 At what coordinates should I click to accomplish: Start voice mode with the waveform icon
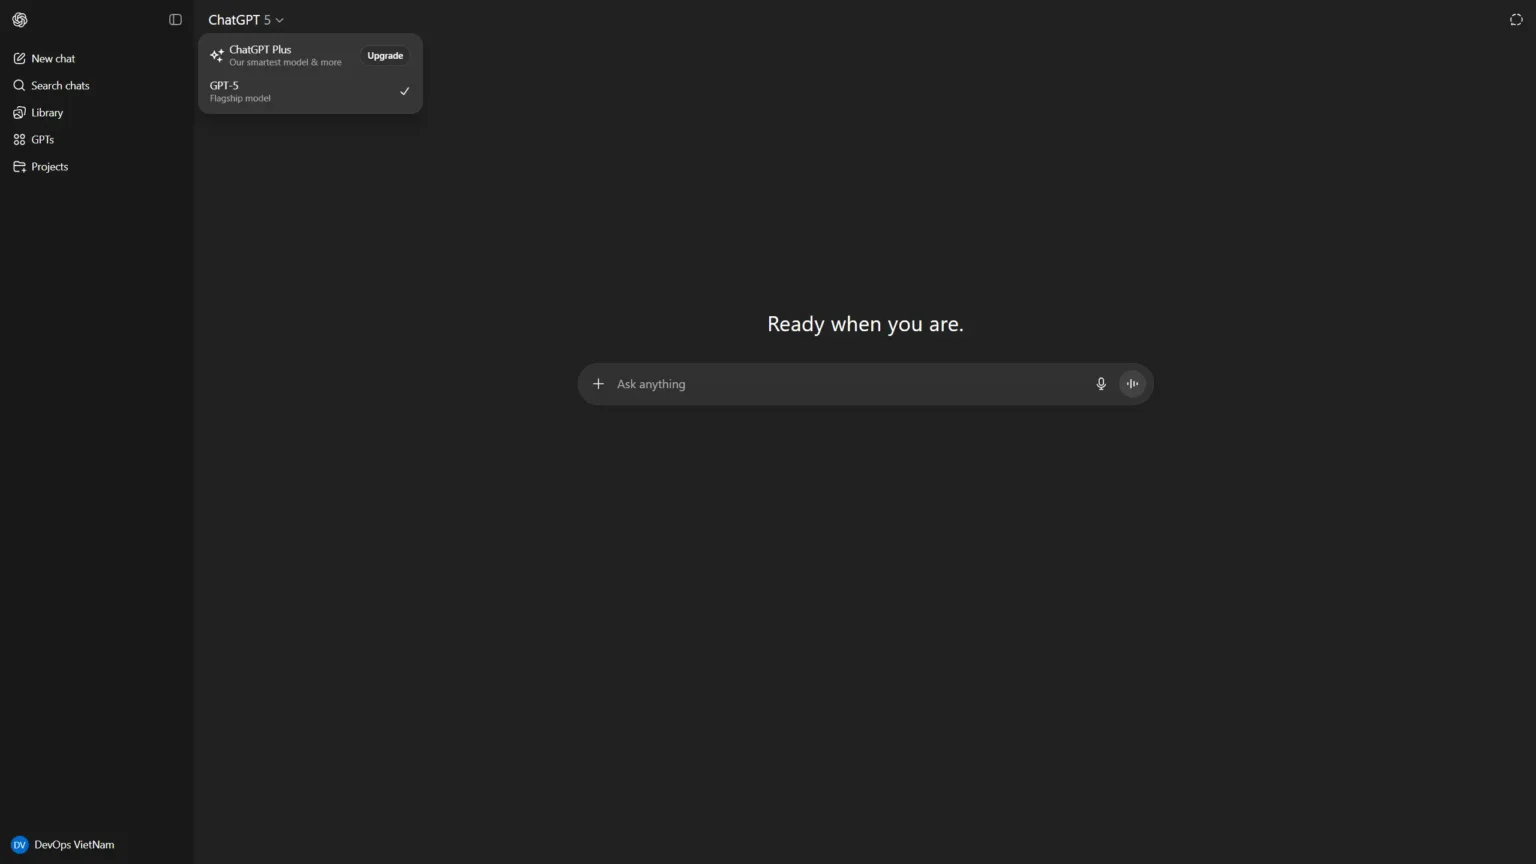[1132, 384]
